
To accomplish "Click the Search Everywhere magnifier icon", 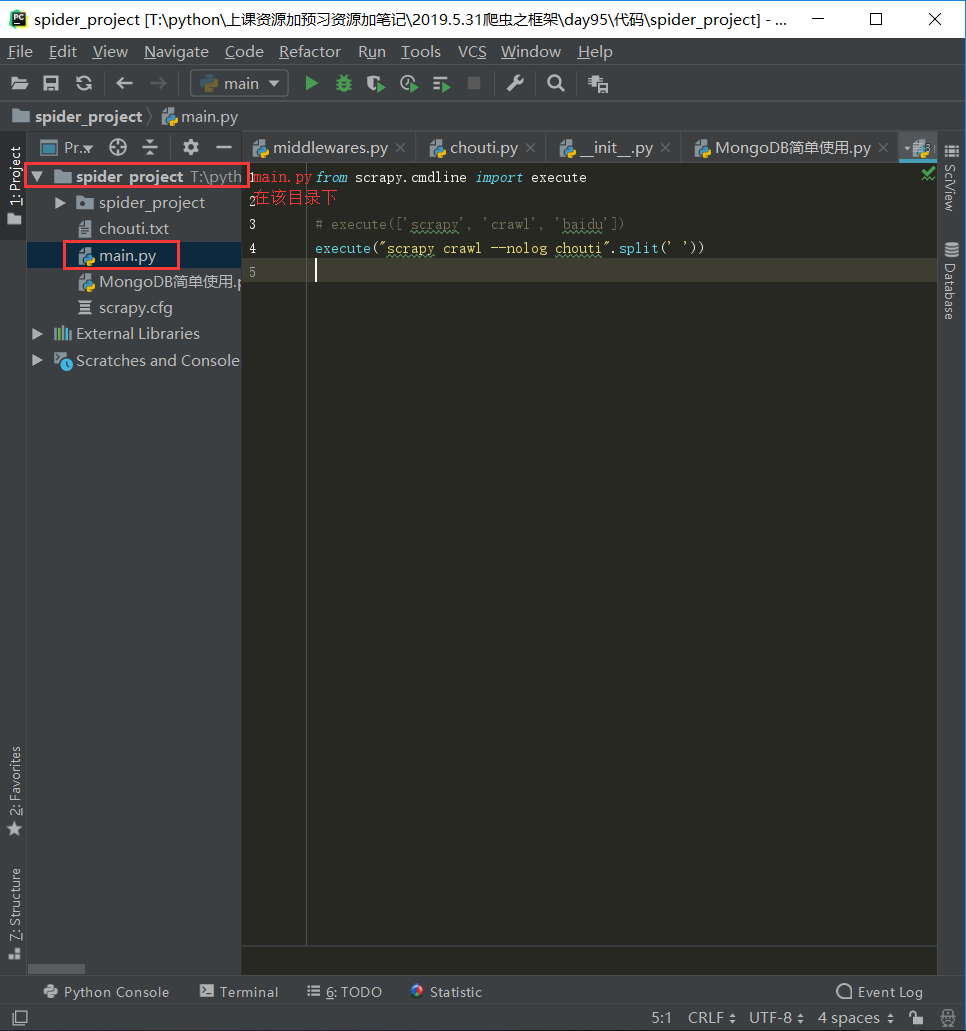I will coord(556,84).
